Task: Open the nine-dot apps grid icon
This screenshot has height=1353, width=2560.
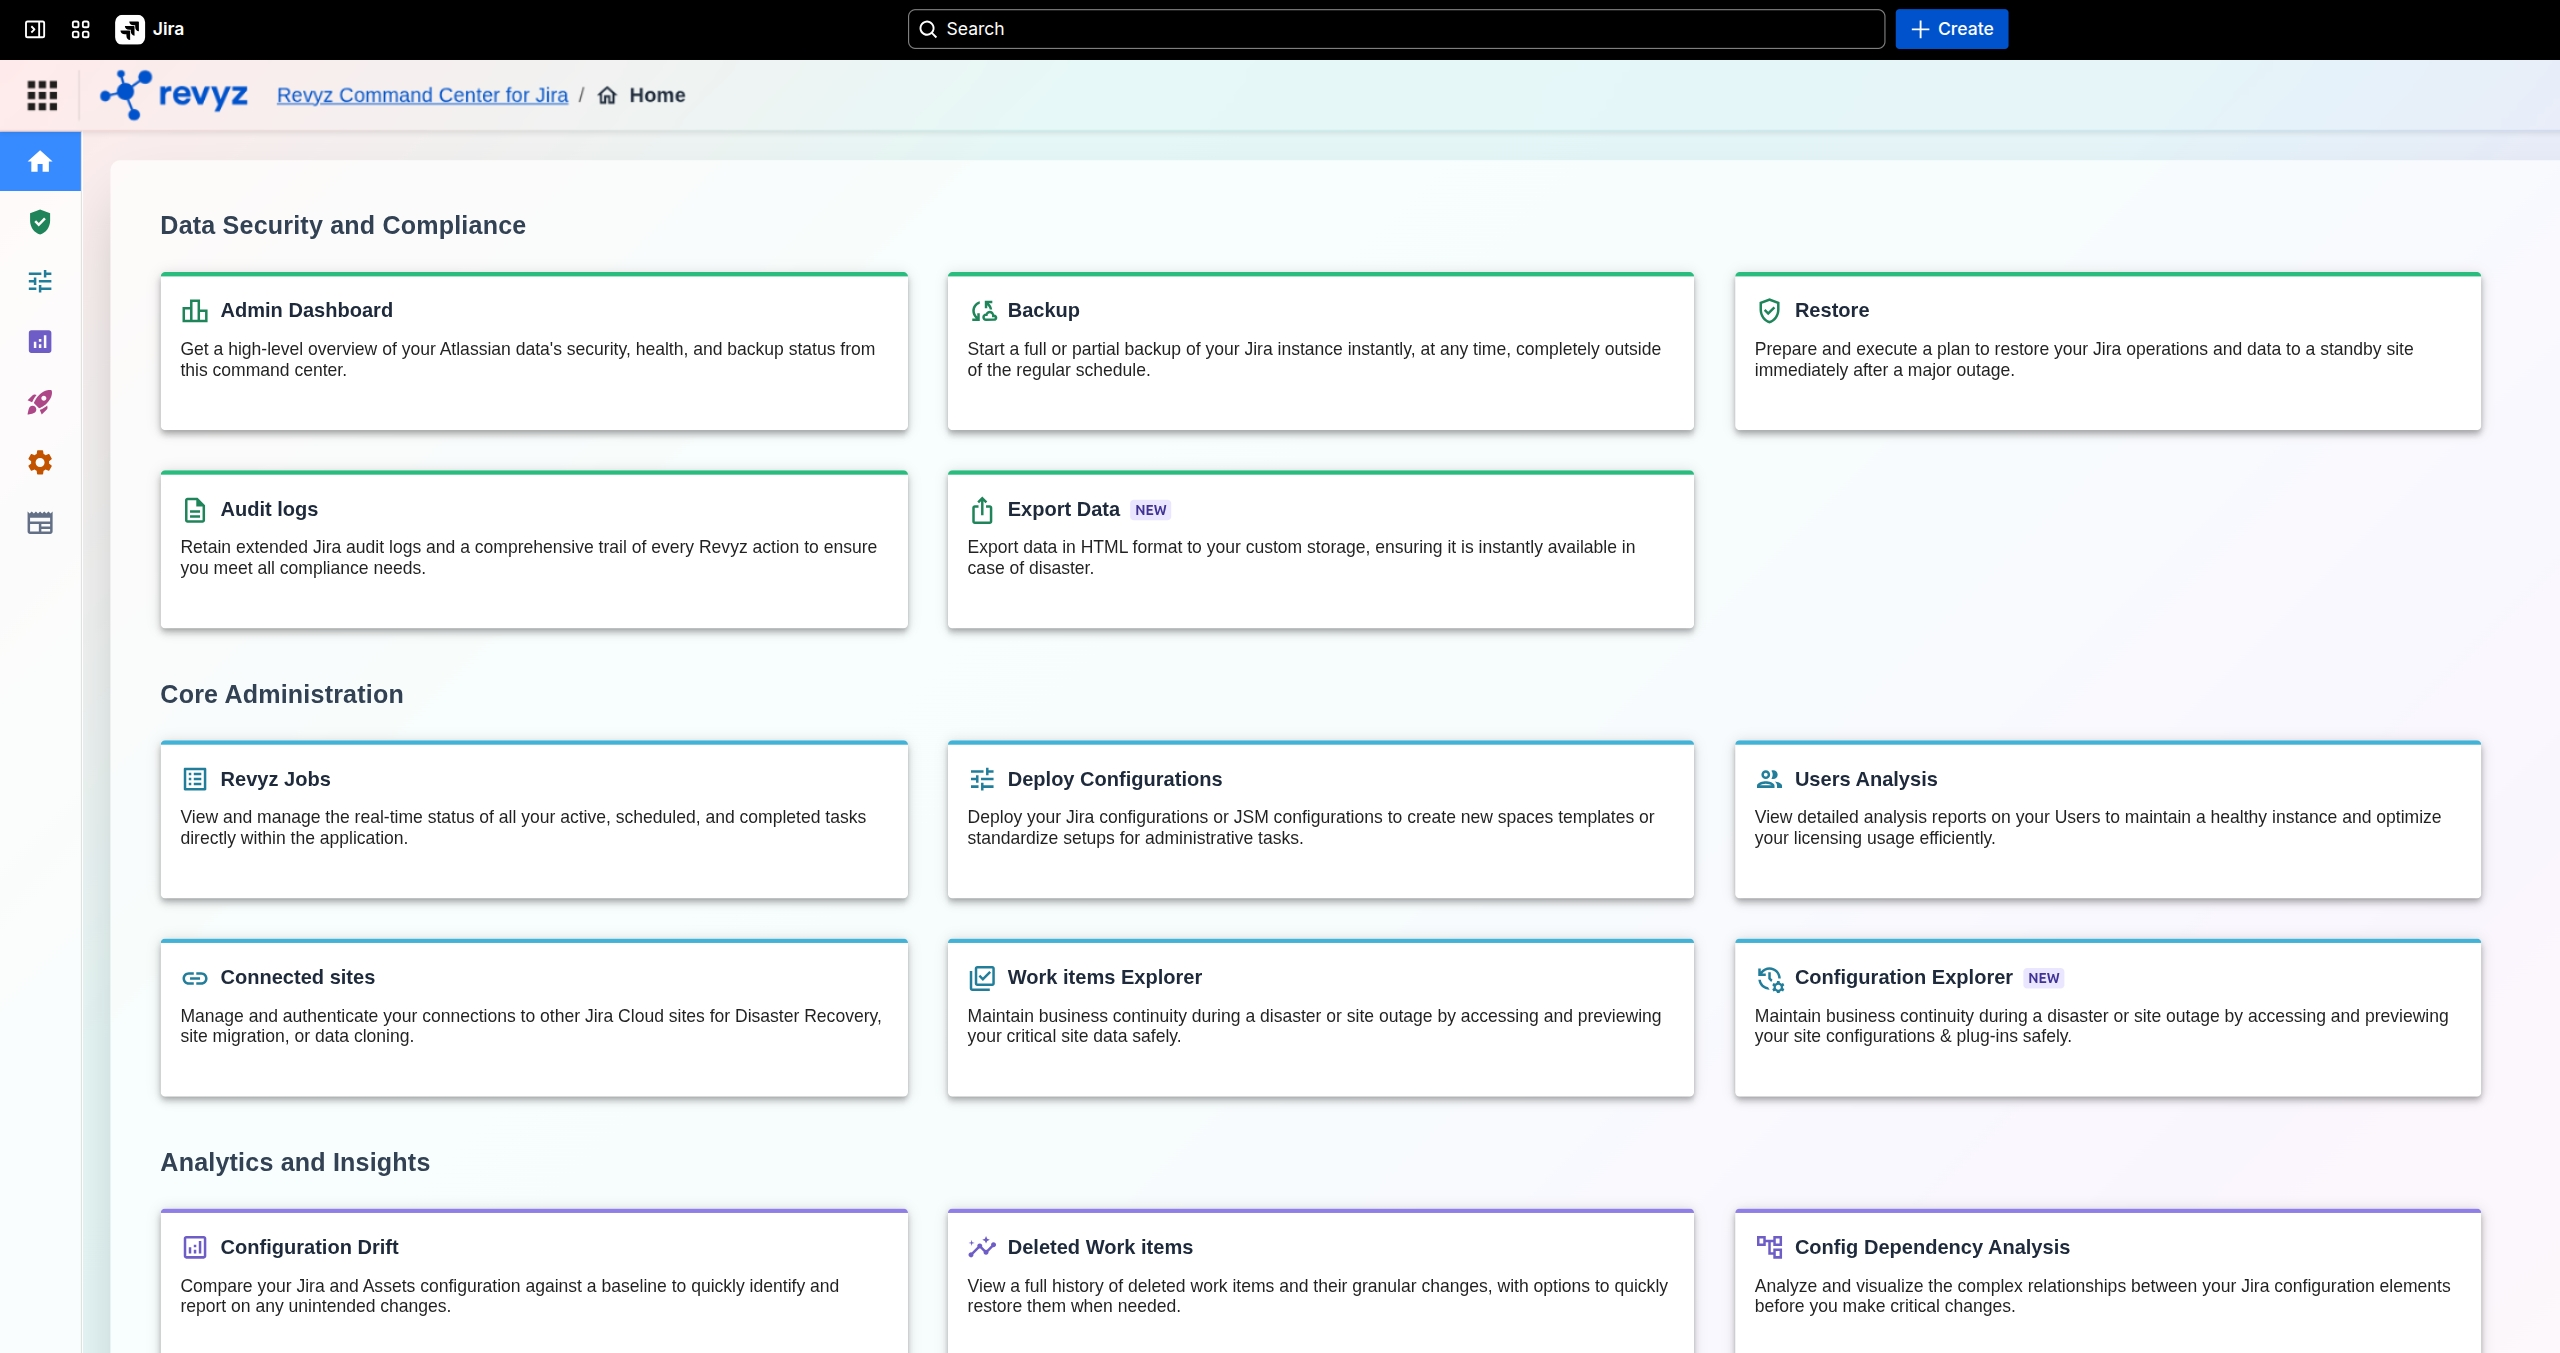Action: pyautogui.click(x=42, y=96)
